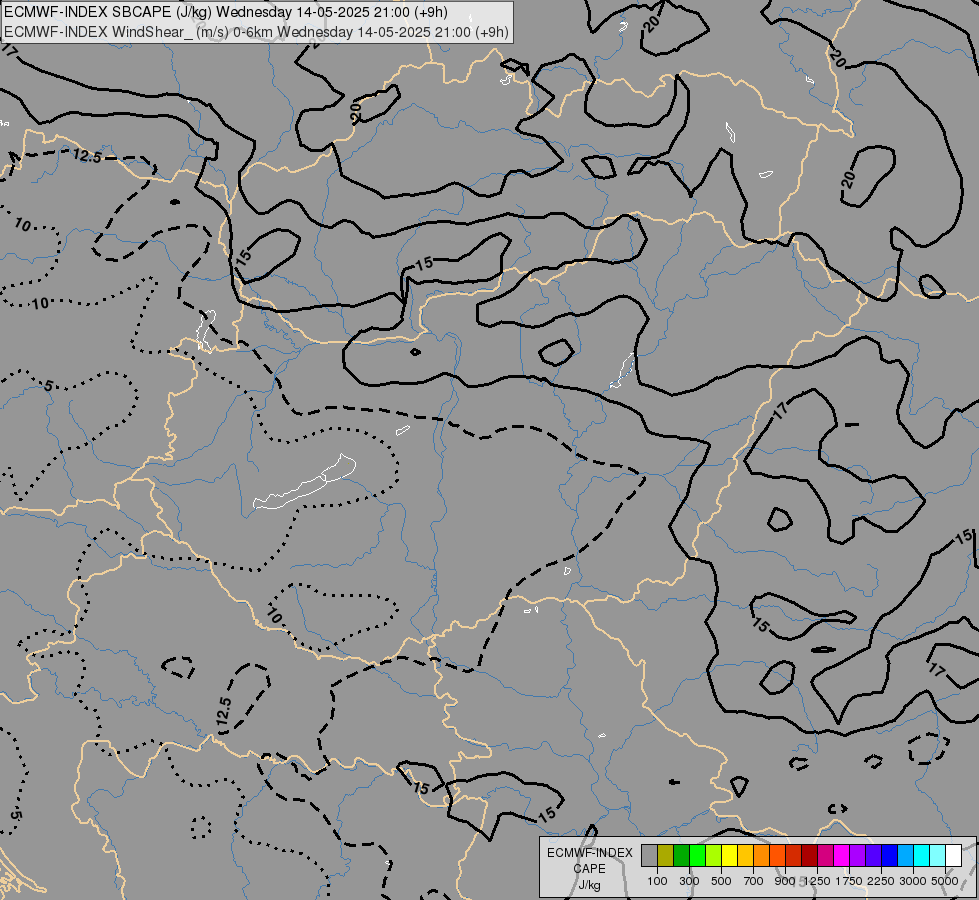This screenshot has height=900, width=979.
Task: Click the red-orange swatch left of 900 tick
Action: tap(777, 855)
